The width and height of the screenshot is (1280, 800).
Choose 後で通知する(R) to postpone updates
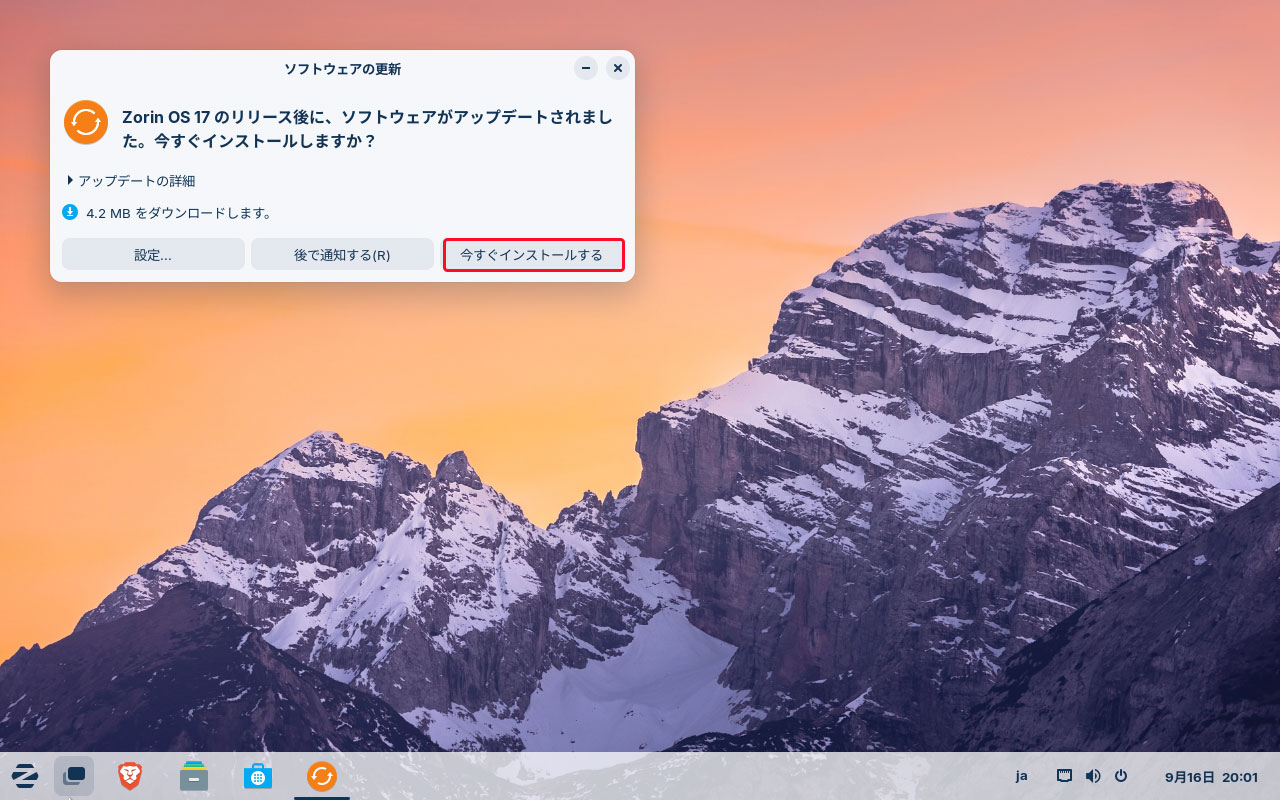click(x=342, y=255)
